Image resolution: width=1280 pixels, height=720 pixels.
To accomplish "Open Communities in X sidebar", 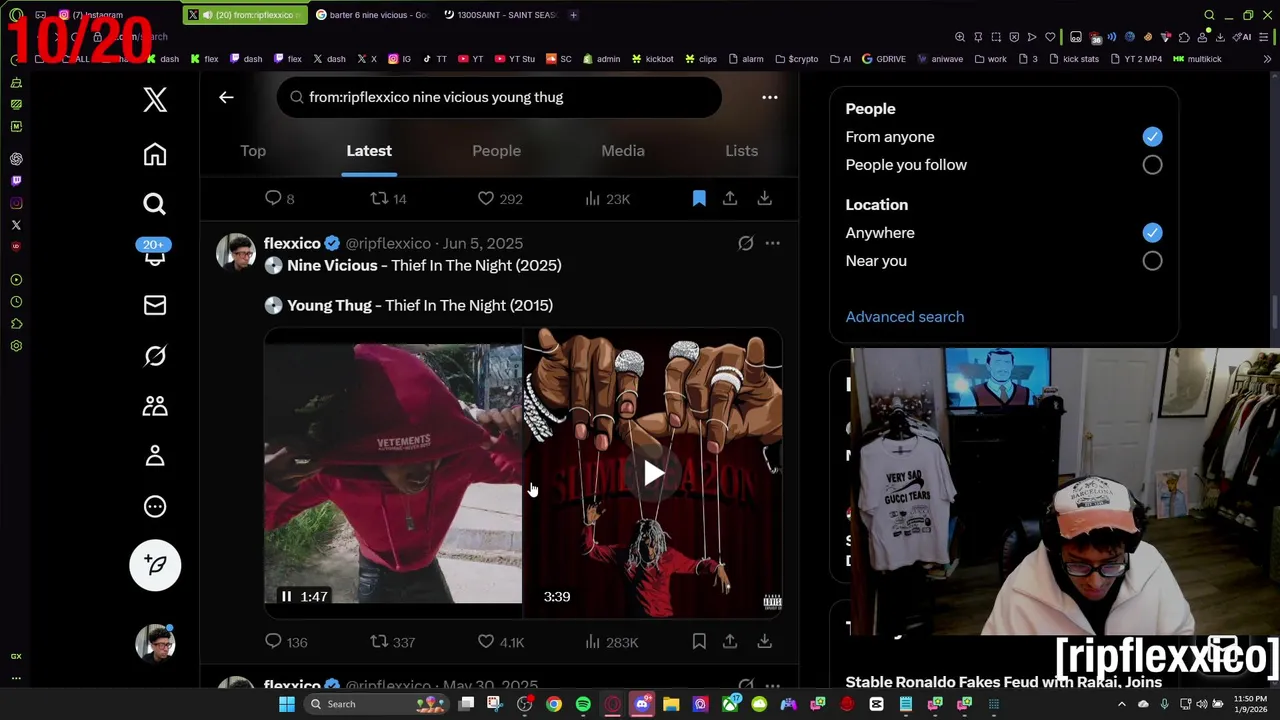I will click(x=155, y=405).
